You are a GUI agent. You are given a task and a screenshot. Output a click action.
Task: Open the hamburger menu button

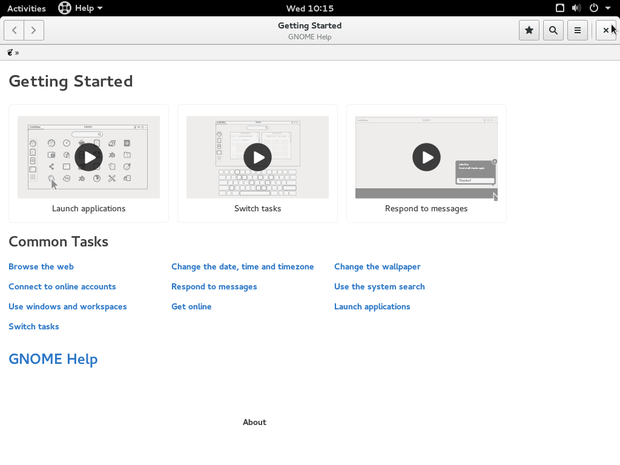577,30
